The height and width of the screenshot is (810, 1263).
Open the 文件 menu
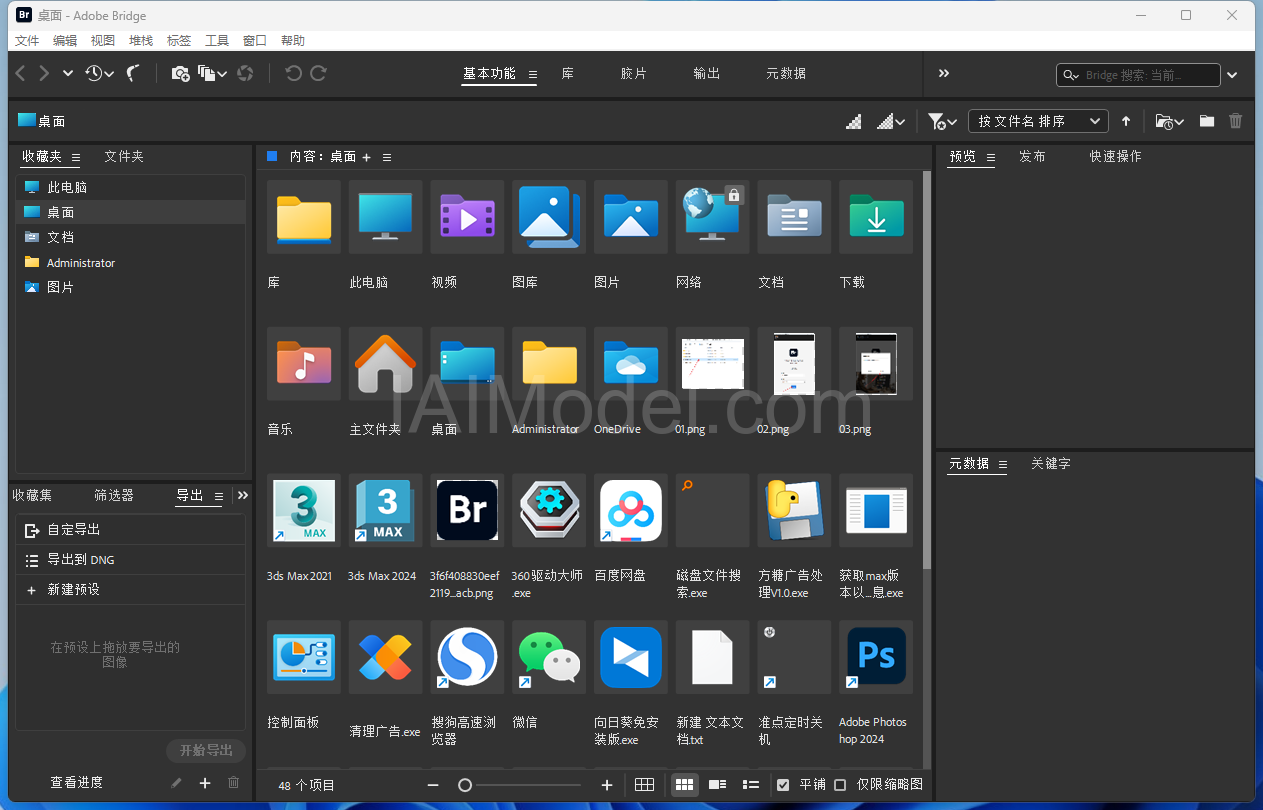(x=27, y=41)
